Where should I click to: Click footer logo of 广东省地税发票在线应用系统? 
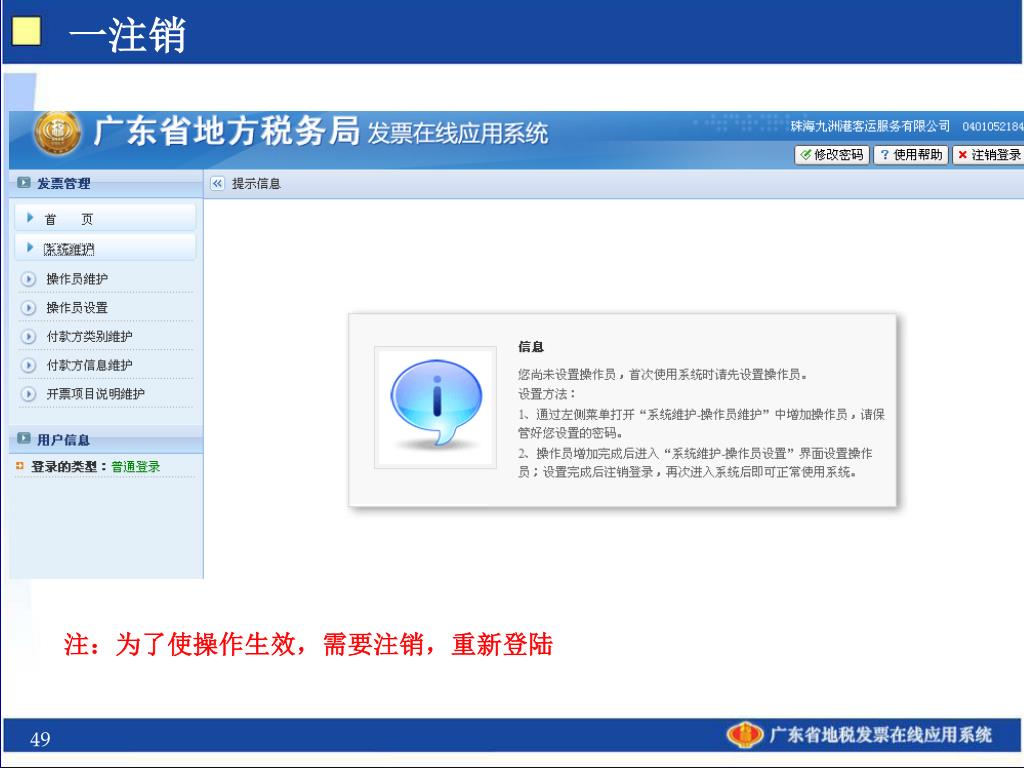[744, 735]
